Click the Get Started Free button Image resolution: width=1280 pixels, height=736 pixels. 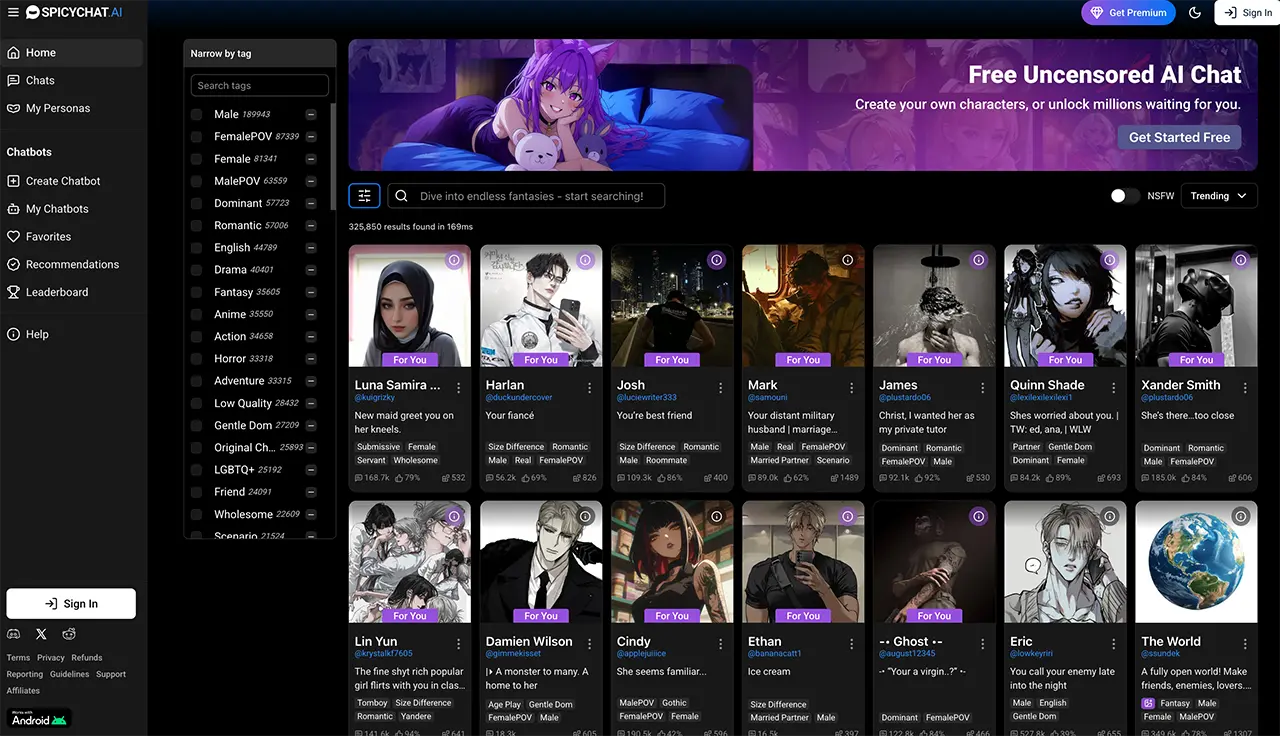[x=1179, y=137]
